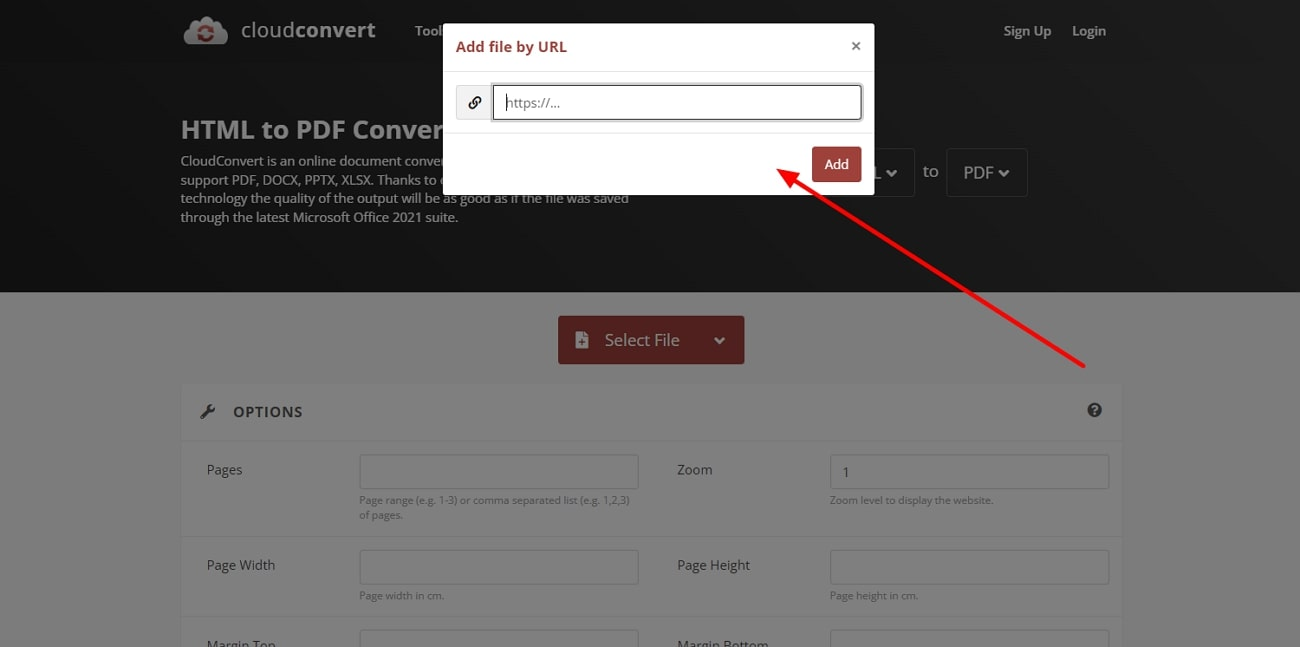Open the PDF output format dropdown
Screen dimensions: 1300x647
coord(987,172)
